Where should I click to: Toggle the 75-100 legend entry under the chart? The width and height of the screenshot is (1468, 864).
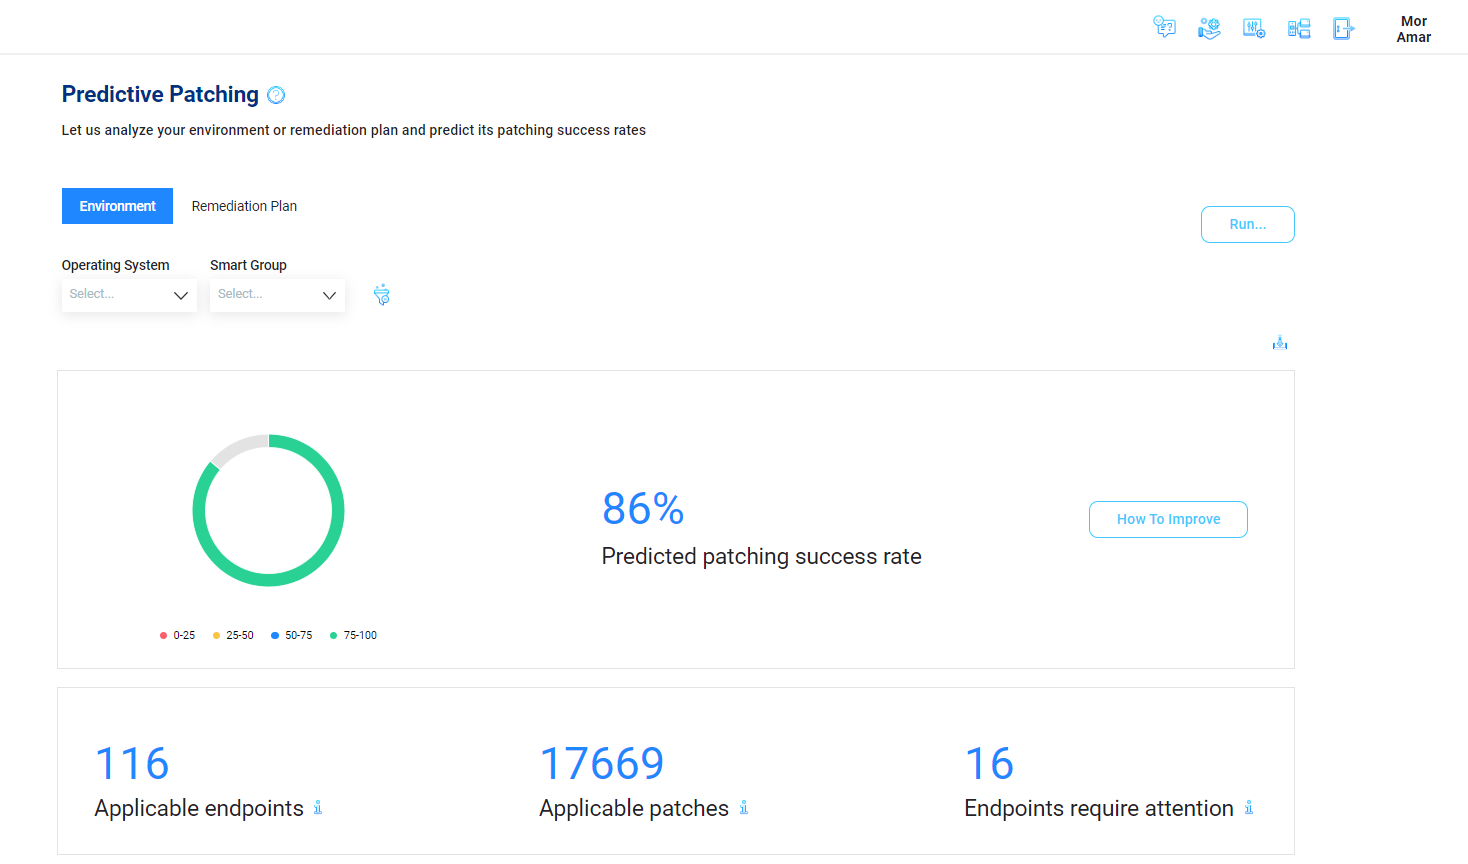353,635
